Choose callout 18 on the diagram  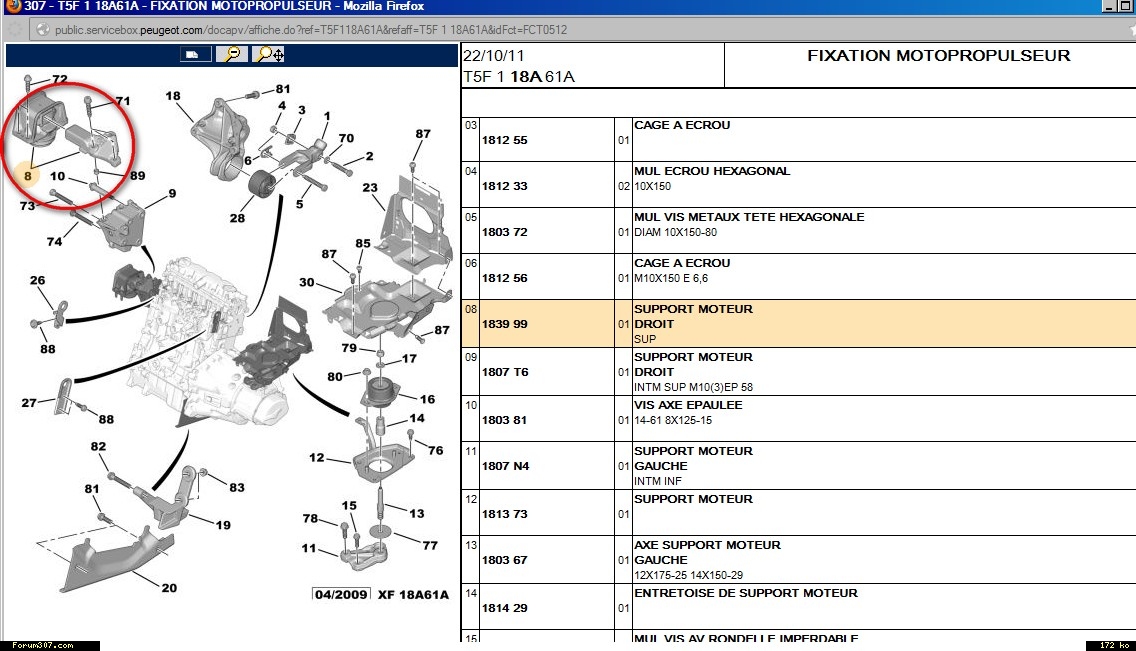(172, 96)
